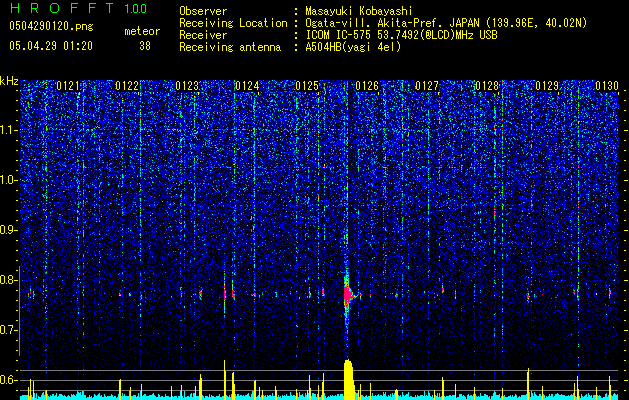Click the Receiving antenna label
629x400 pixels.
click(230, 47)
